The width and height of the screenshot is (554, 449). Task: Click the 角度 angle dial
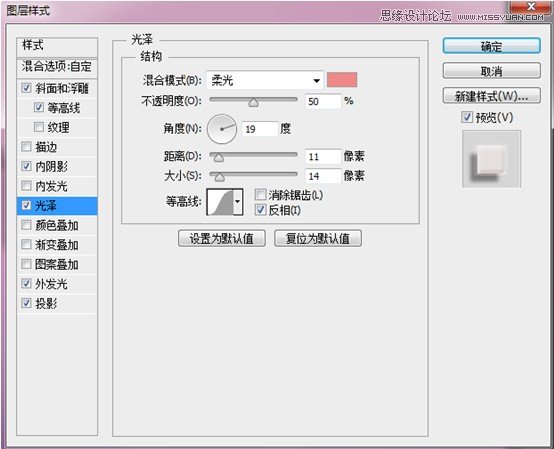coord(222,129)
